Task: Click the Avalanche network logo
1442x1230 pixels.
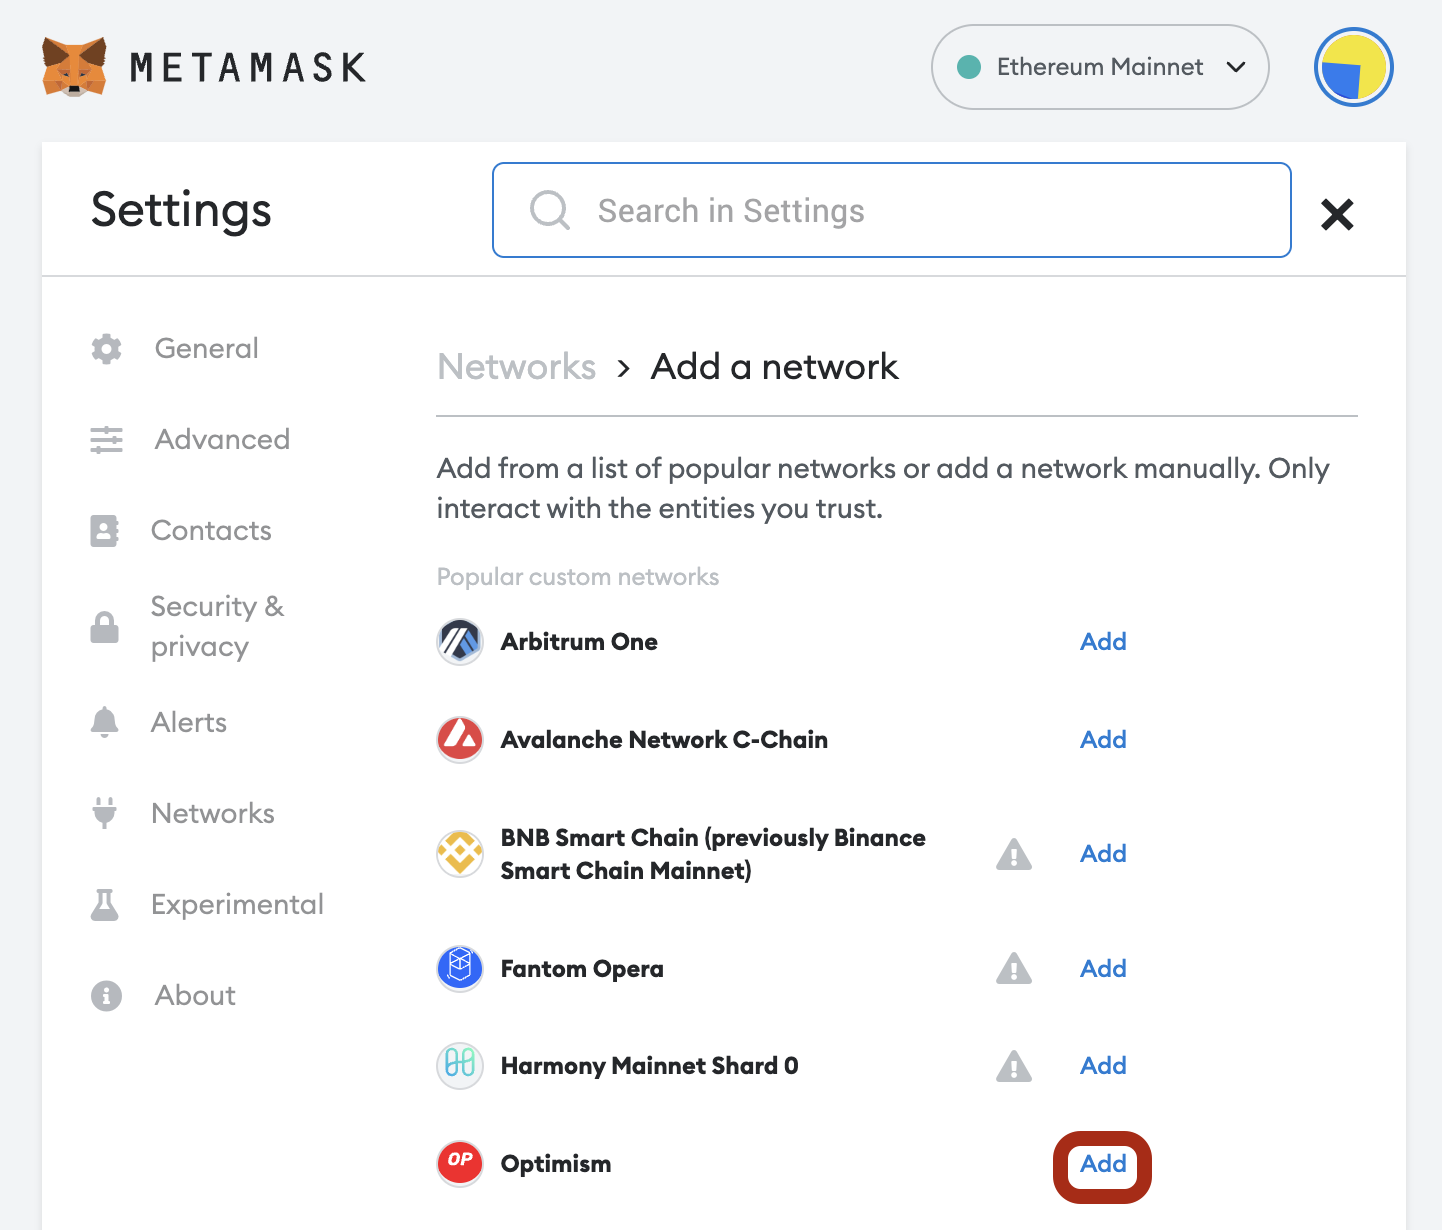Action: pos(460,740)
